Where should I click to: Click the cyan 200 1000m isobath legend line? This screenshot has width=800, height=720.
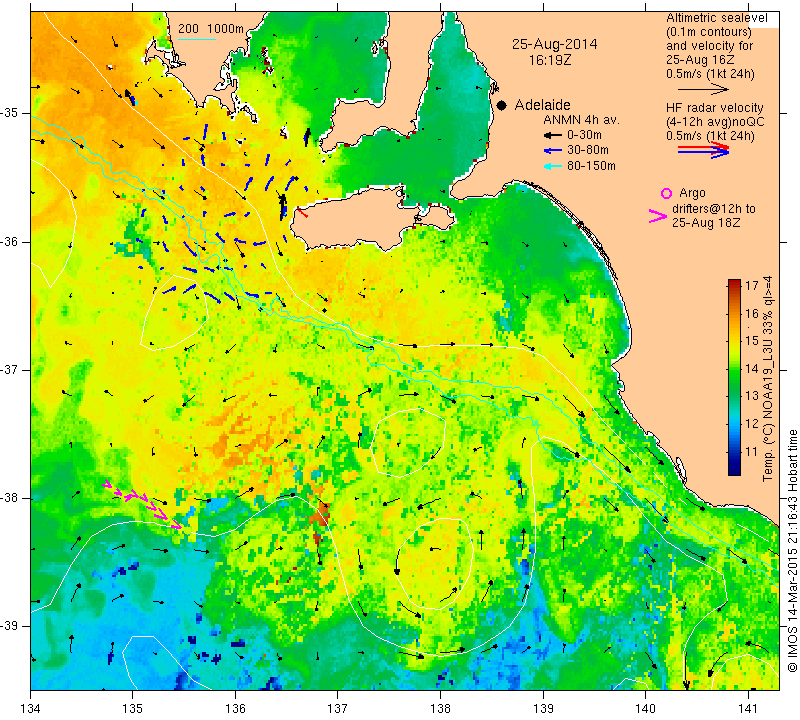197,39
